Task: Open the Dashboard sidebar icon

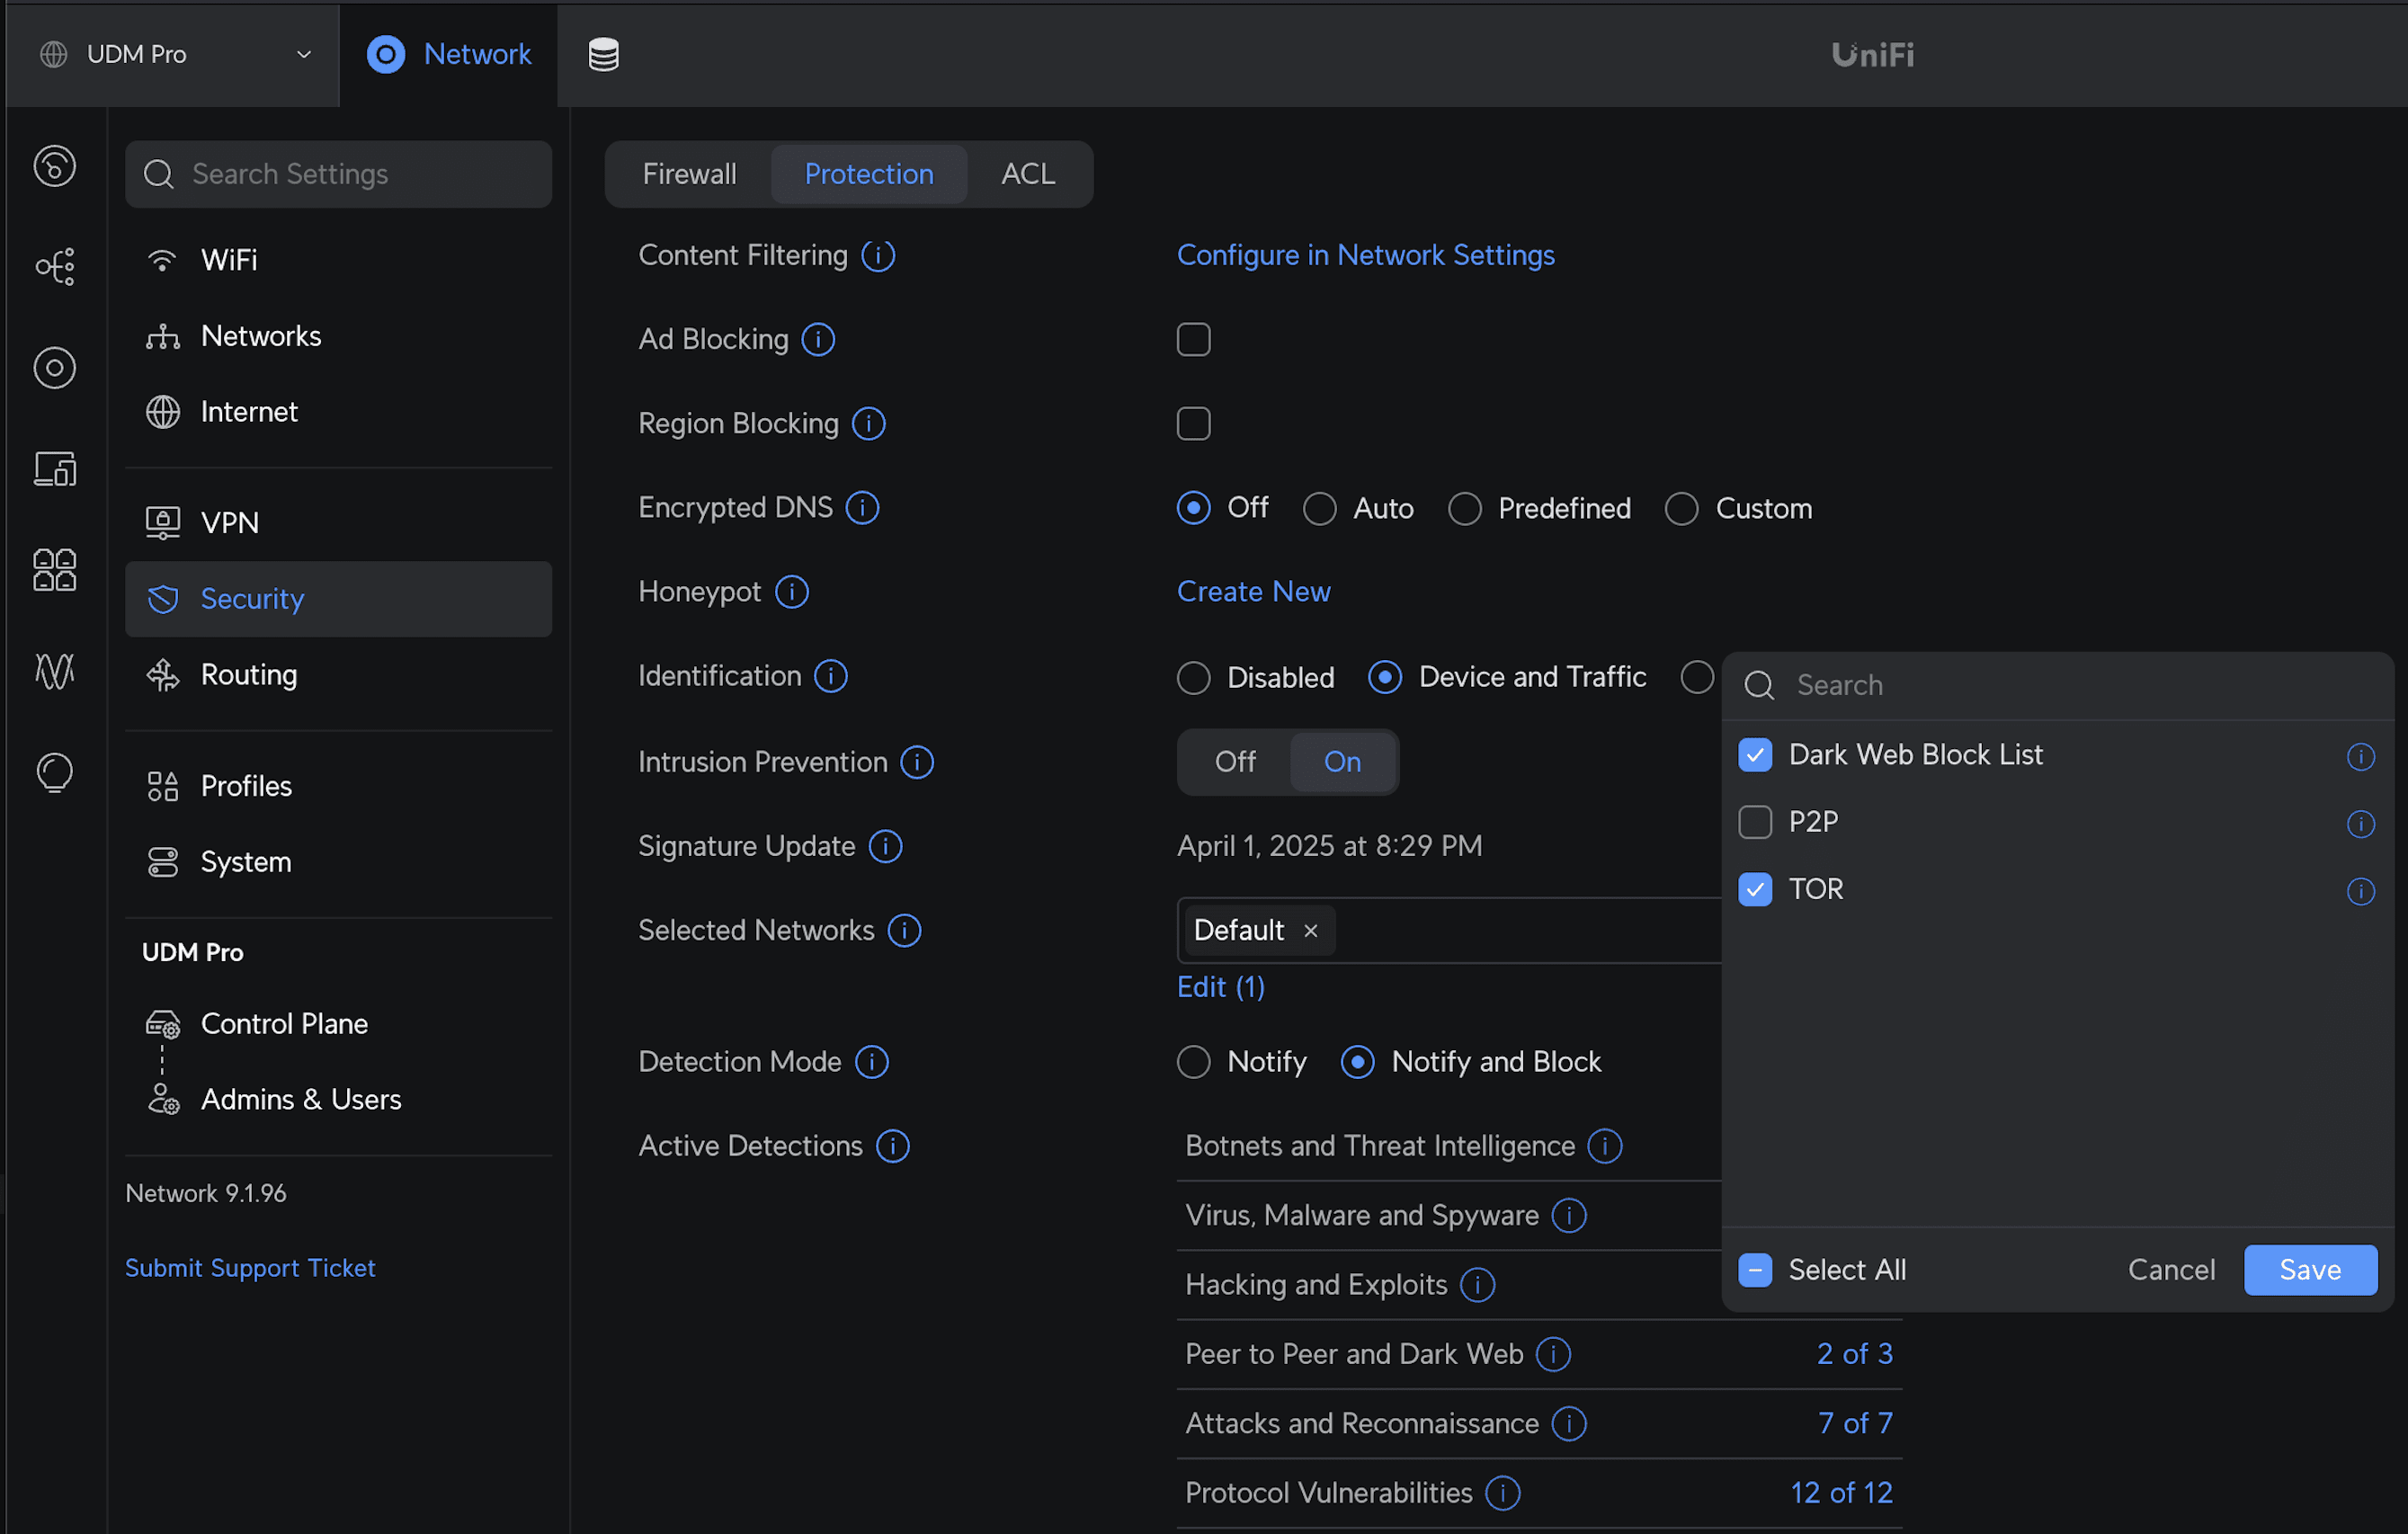Action: tap(55, 166)
